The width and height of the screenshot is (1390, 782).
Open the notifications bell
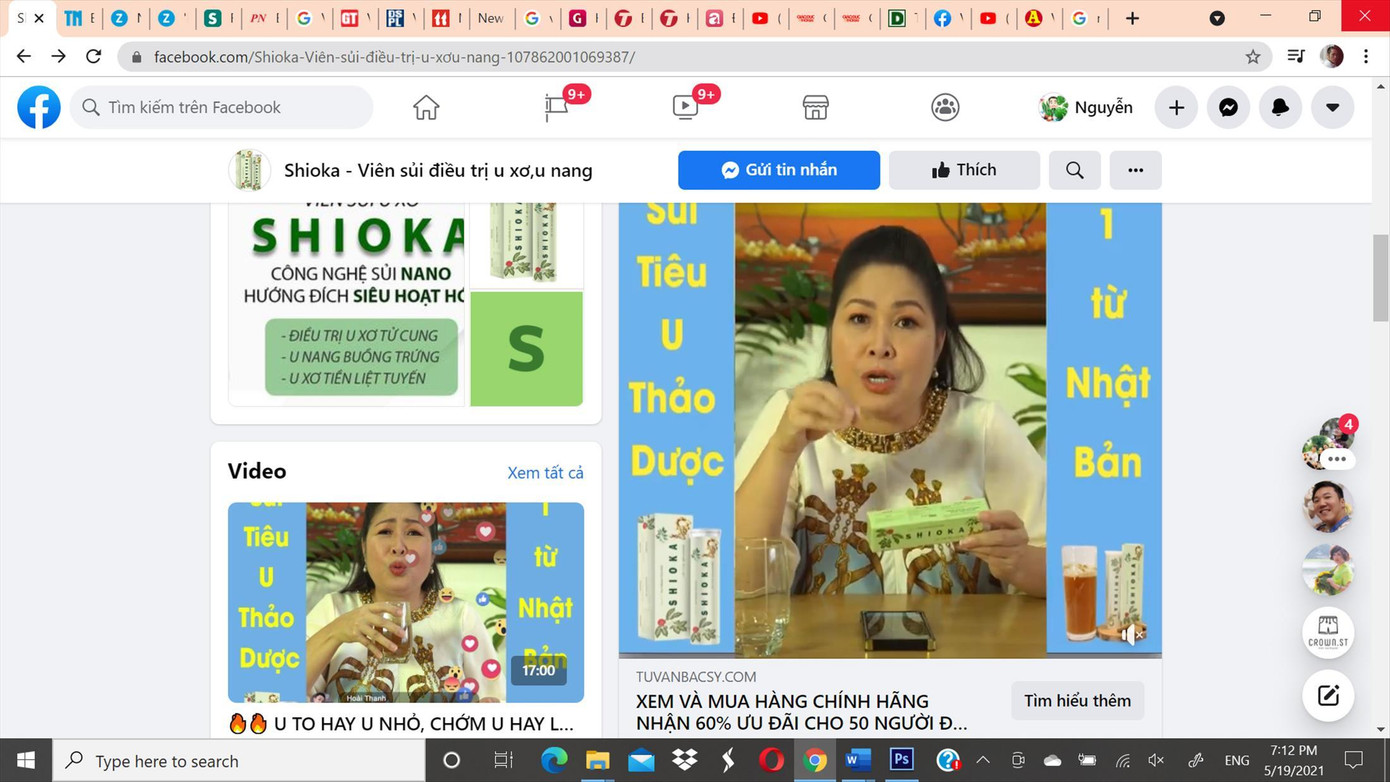(1280, 107)
